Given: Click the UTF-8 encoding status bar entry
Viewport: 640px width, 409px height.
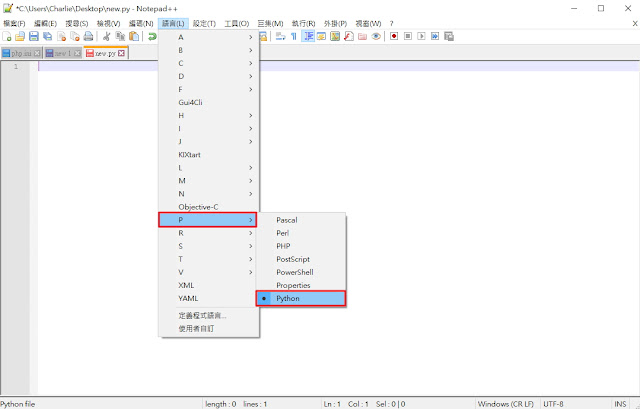Looking at the screenshot, I should (553, 404).
